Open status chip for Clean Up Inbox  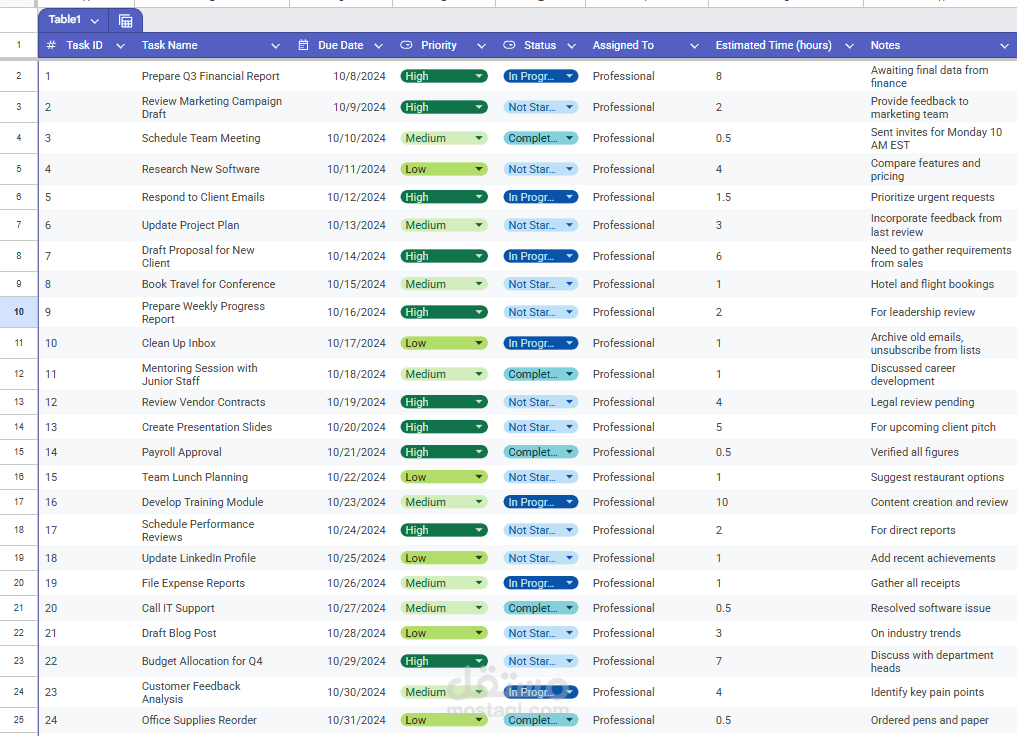click(540, 343)
